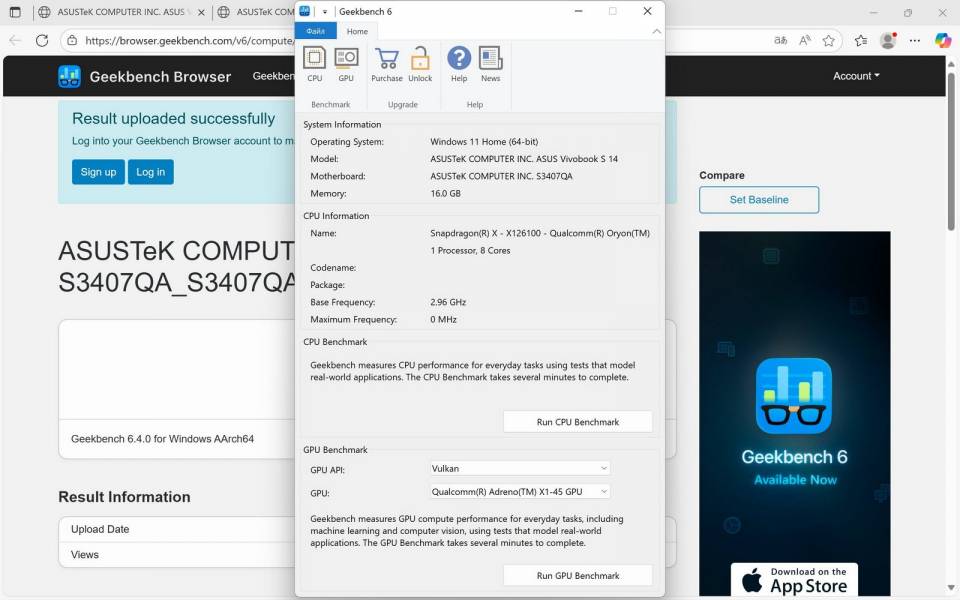The height and width of the screenshot is (600, 960).
Task: Click the Unlock padlock icon
Action: click(x=420, y=60)
